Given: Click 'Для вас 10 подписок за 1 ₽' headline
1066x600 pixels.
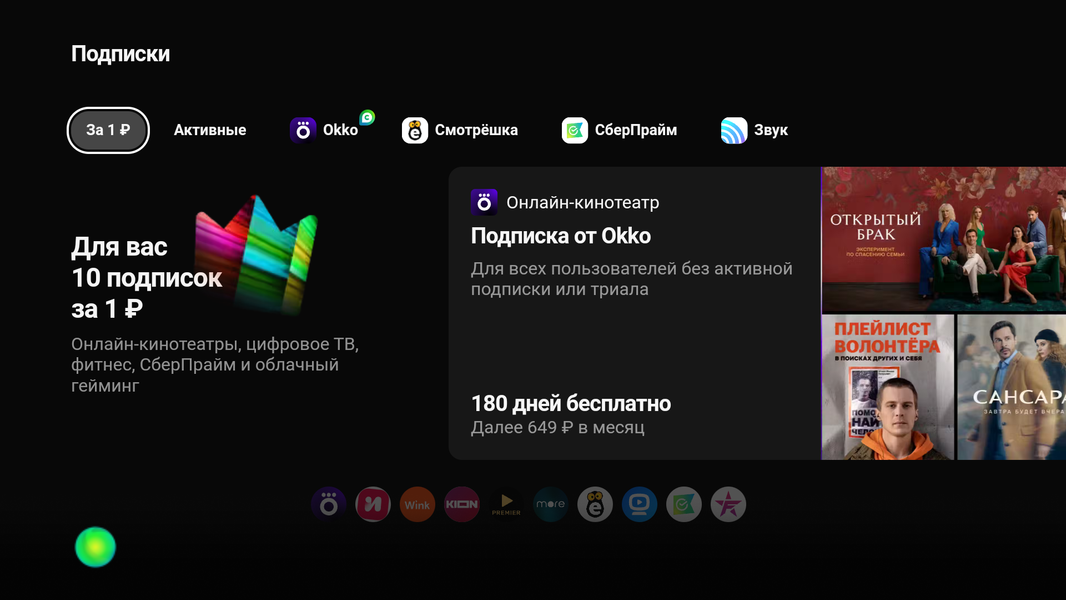Looking at the screenshot, I should pos(146,278).
